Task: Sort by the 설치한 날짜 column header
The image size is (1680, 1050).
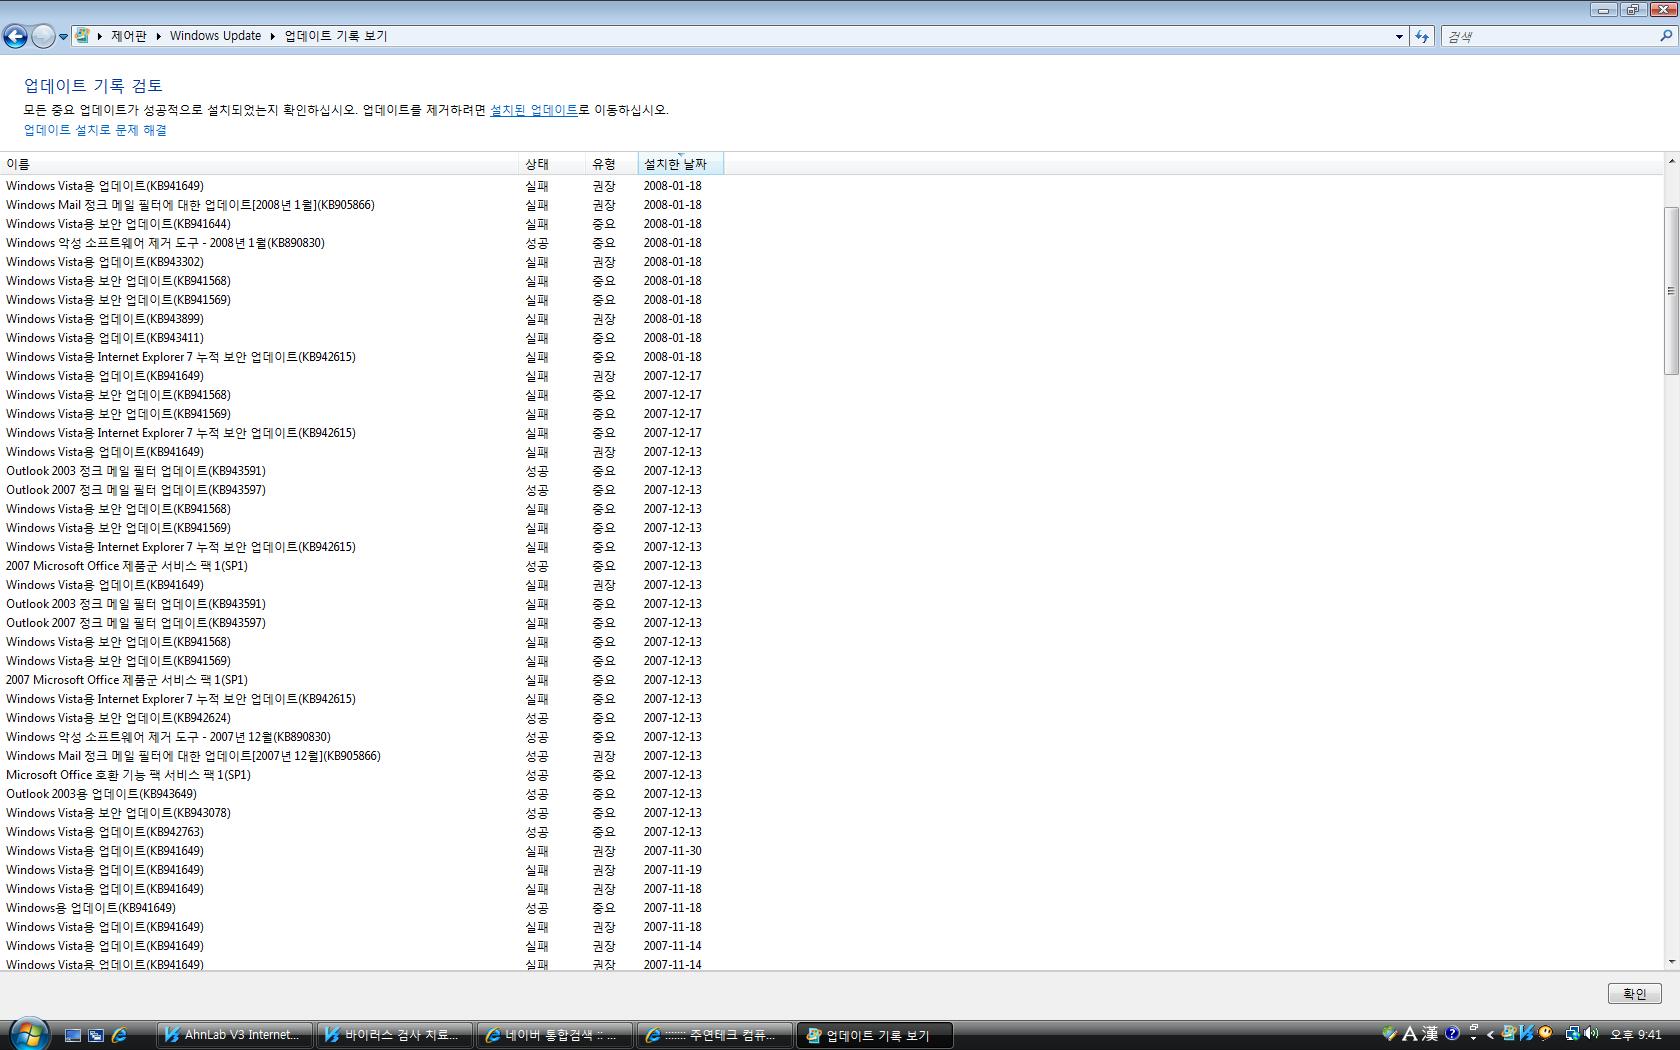Action: tap(681, 164)
